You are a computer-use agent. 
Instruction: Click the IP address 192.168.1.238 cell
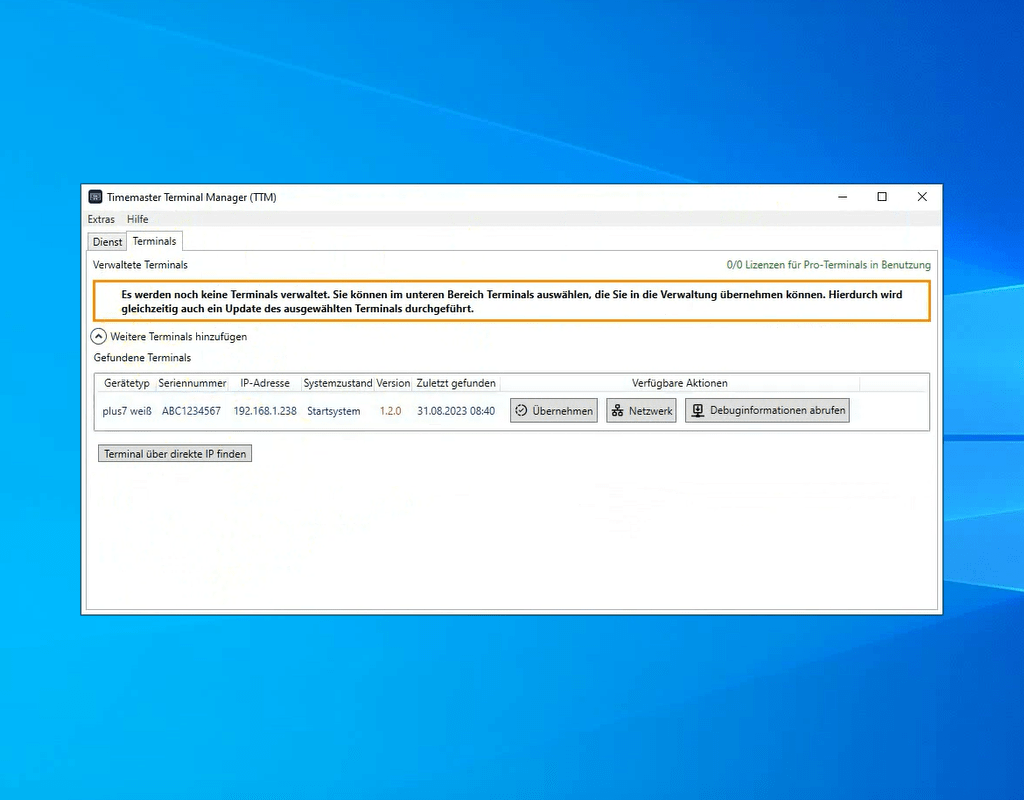click(265, 411)
